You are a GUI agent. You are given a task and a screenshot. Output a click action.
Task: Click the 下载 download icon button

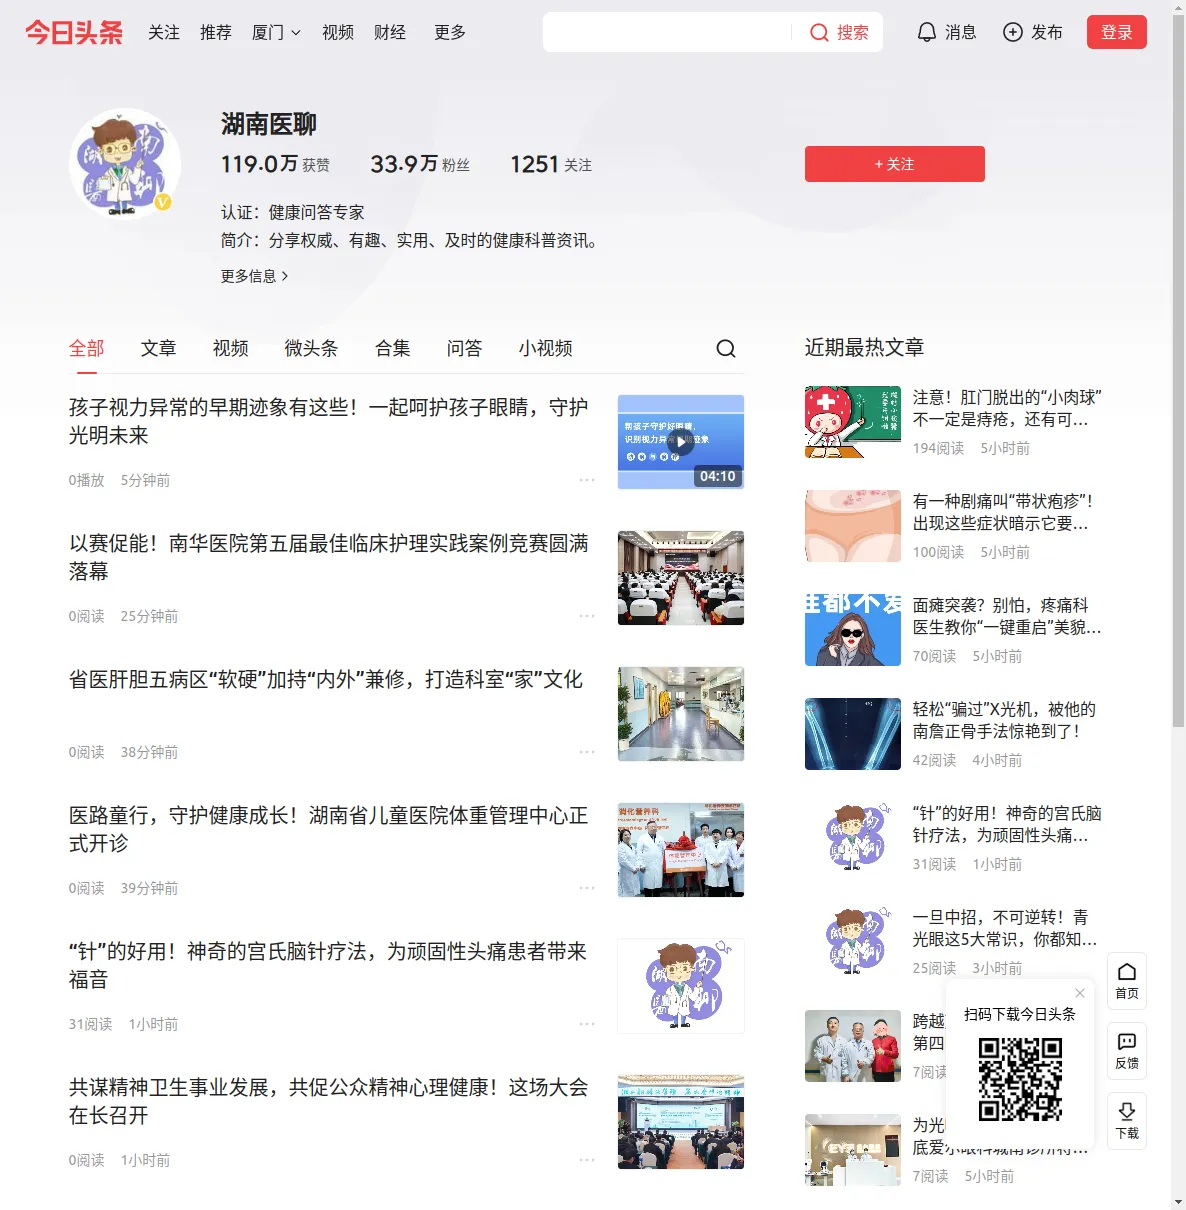coord(1127,1121)
